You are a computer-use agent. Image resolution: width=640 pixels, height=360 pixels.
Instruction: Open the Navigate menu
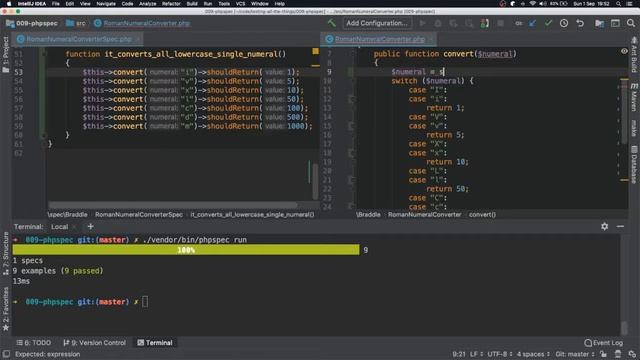tap(106, 4)
